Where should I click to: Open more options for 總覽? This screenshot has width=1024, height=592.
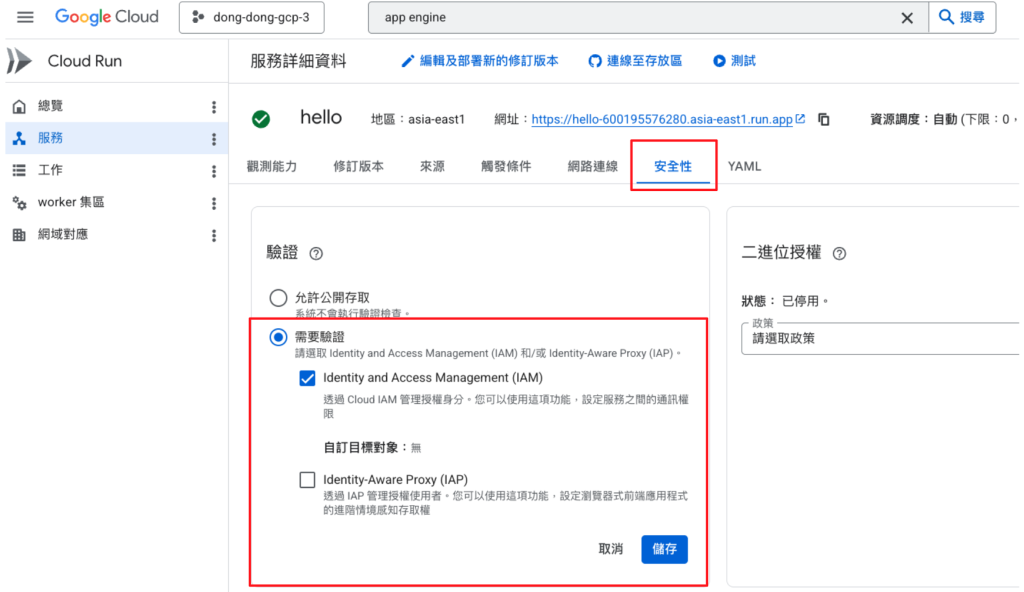tap(214, 107)
